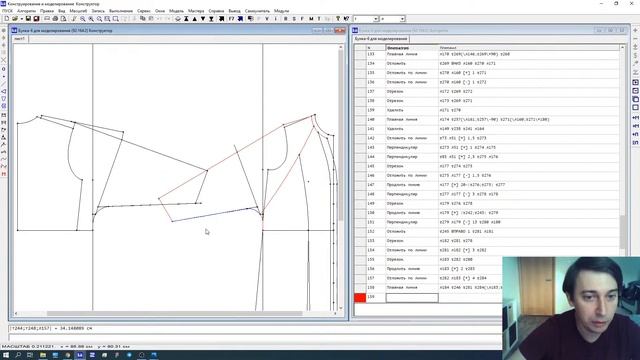
Task: Click row 147 Продлить линию operator cell
Action: tap(411, 184)
